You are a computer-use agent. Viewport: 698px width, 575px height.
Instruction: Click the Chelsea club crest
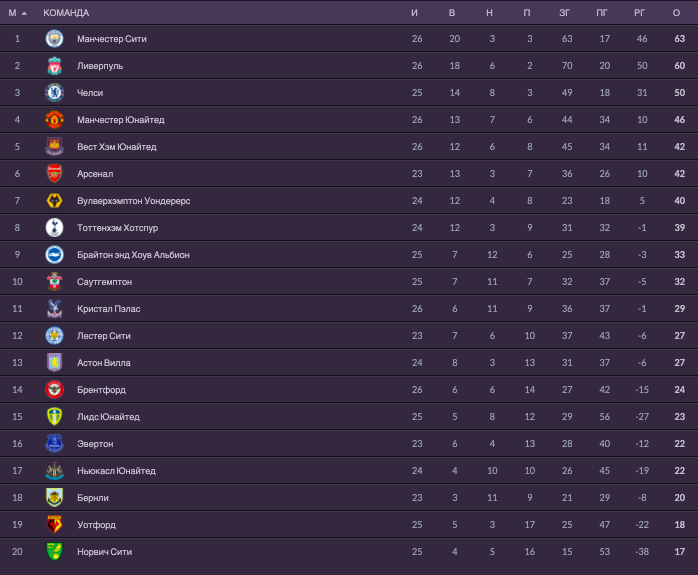click(54, 93)
